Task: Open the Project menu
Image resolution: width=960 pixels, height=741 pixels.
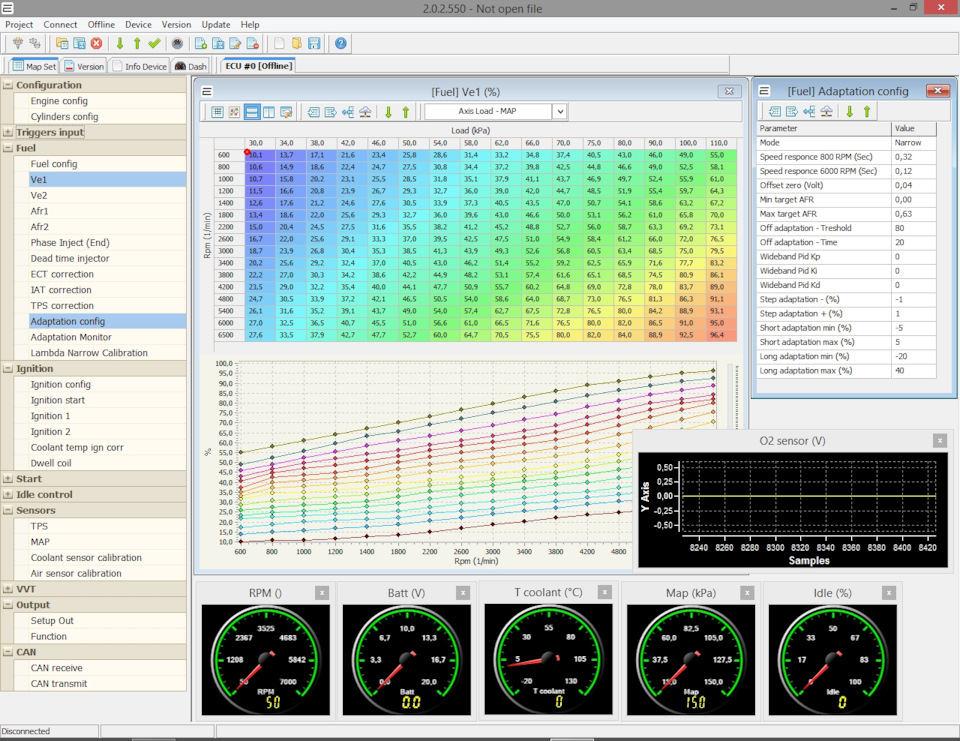Action: tap(19, 24)
